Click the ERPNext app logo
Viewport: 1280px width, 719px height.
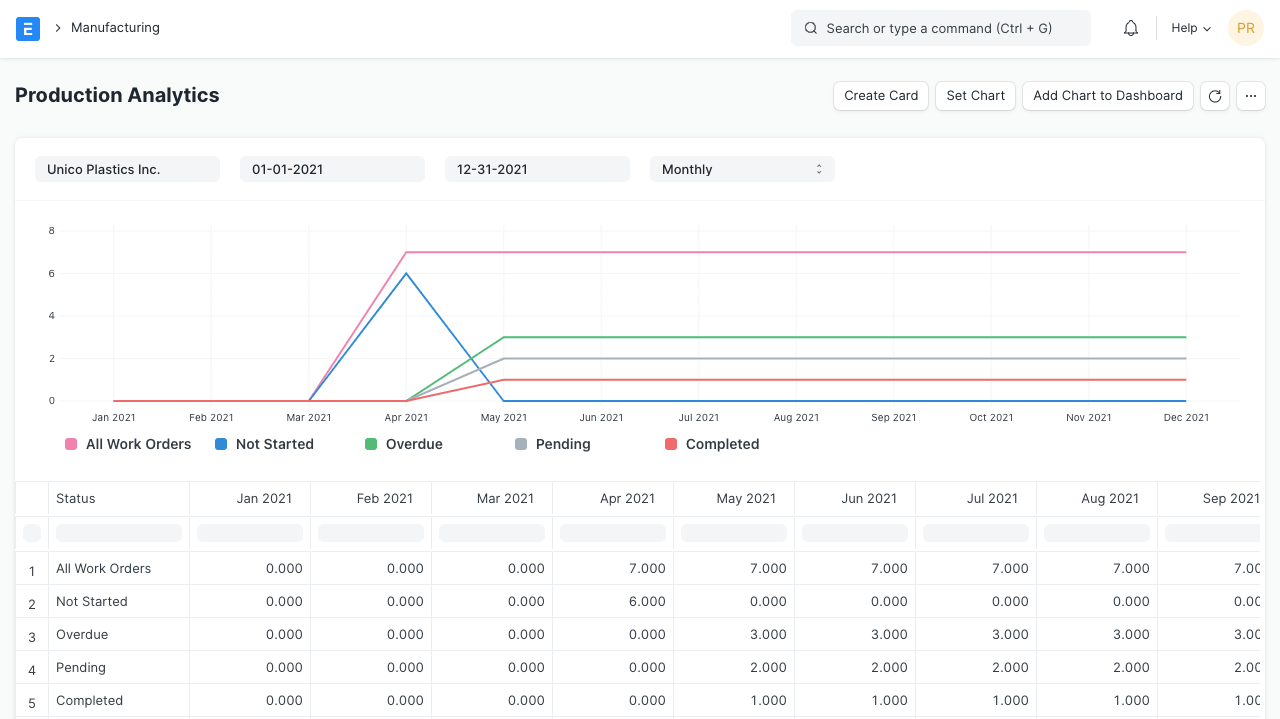click(x=27, y=28)
